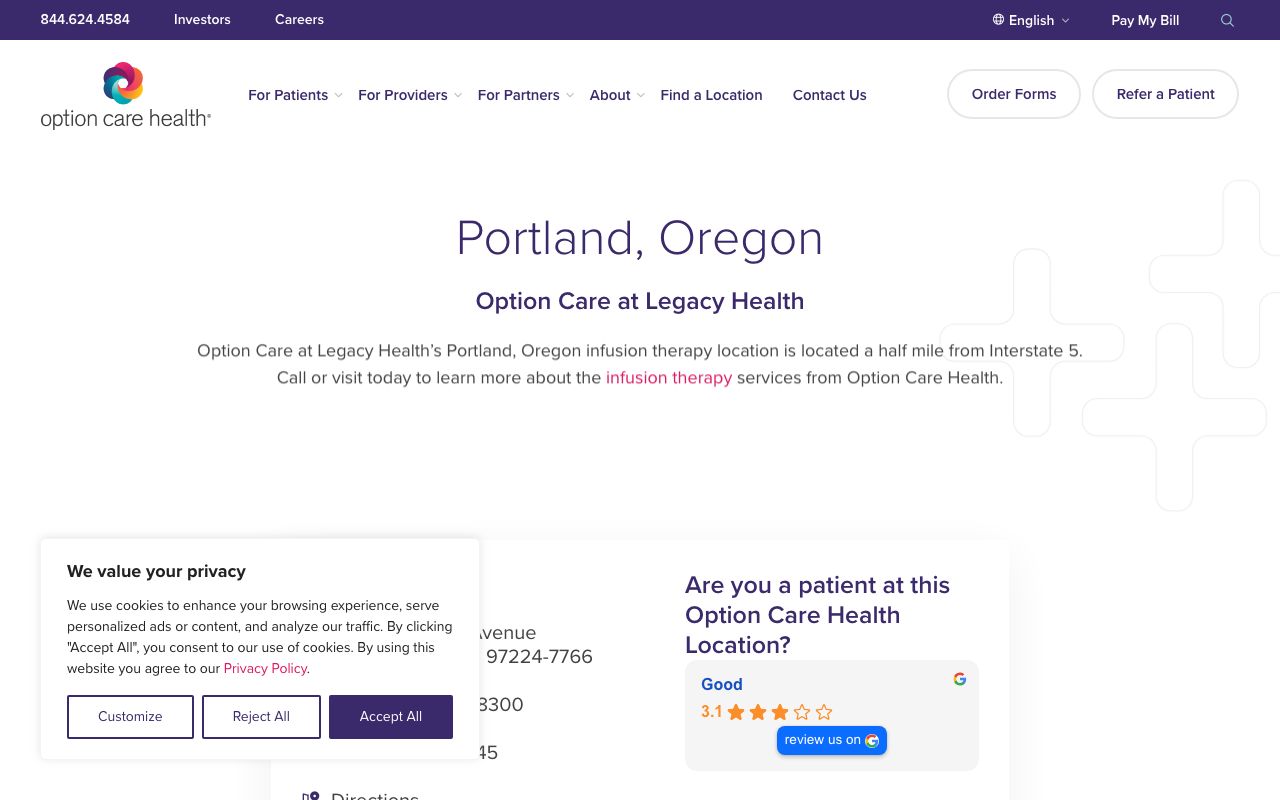The width and height of the screenshot is (1280, 800).
Task: Click the Google G icon on review widget
Action: (959, 678)
